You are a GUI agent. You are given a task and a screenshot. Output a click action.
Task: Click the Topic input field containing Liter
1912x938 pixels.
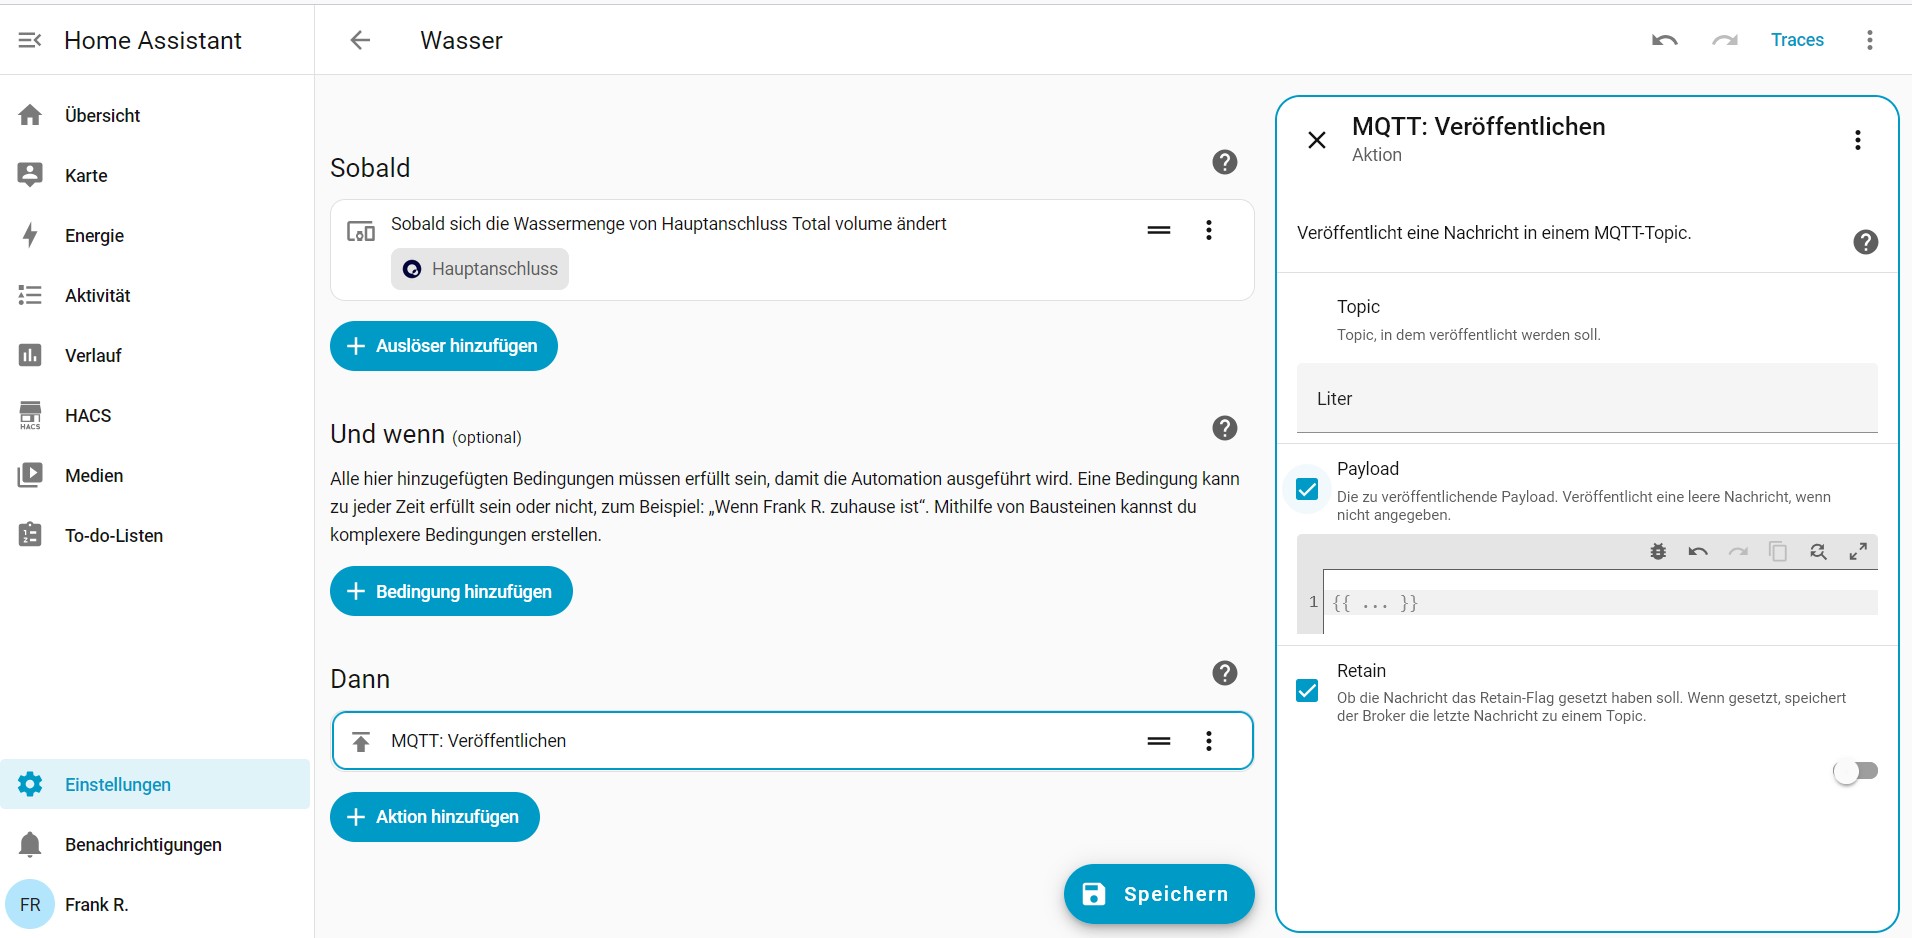click(x=1586, y=399)
